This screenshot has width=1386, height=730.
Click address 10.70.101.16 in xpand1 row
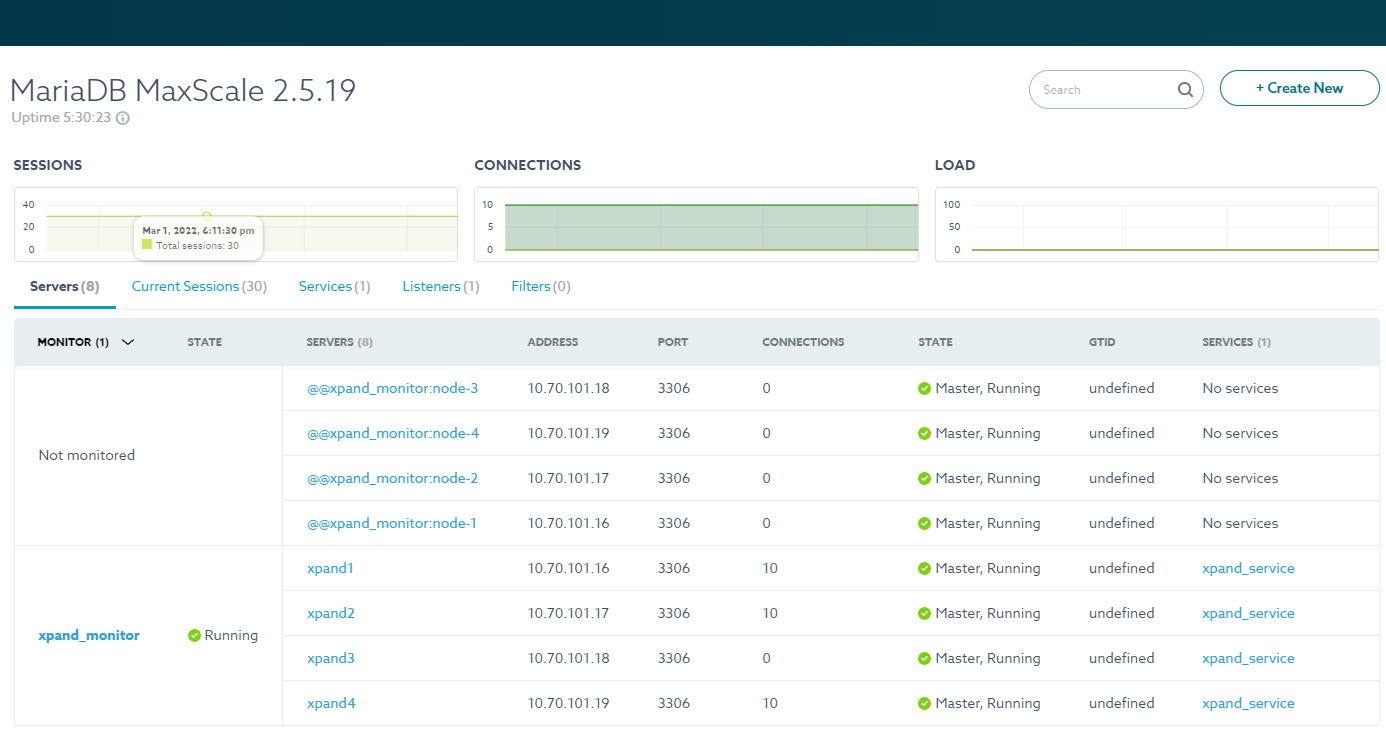pos(568,568)
